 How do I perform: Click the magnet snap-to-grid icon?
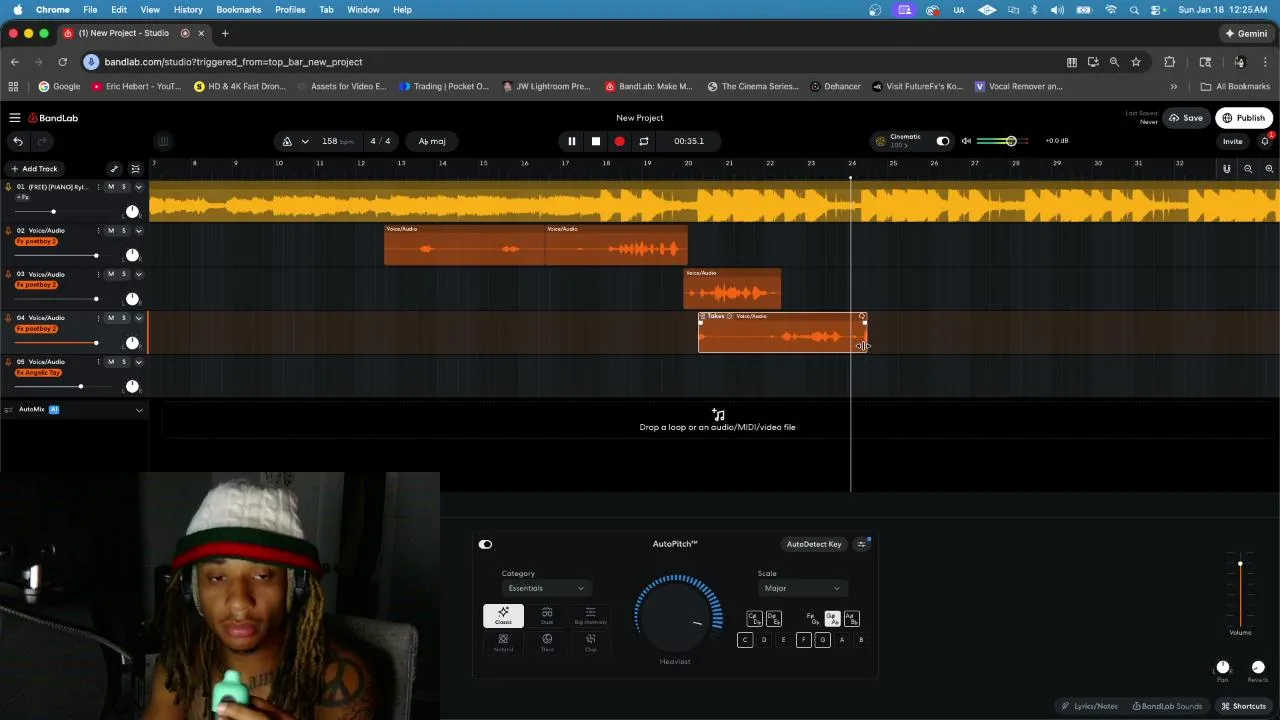tap(1226, 169)
